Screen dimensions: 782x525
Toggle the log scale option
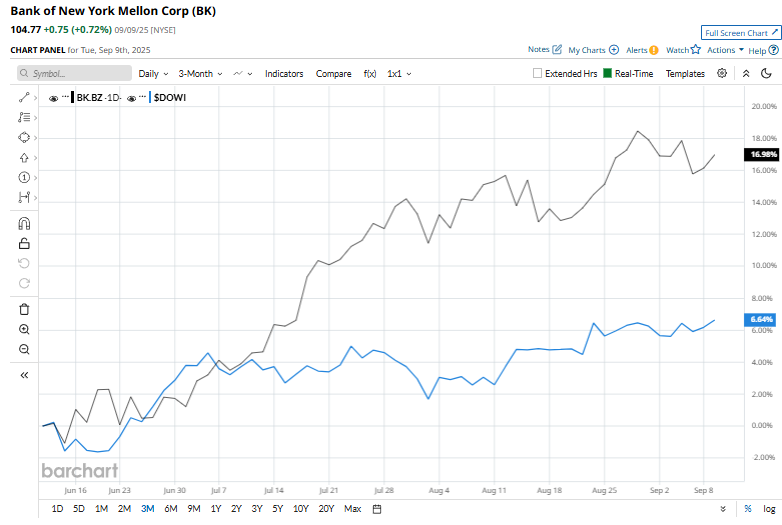pyautogui.click(x=769, y=509)
